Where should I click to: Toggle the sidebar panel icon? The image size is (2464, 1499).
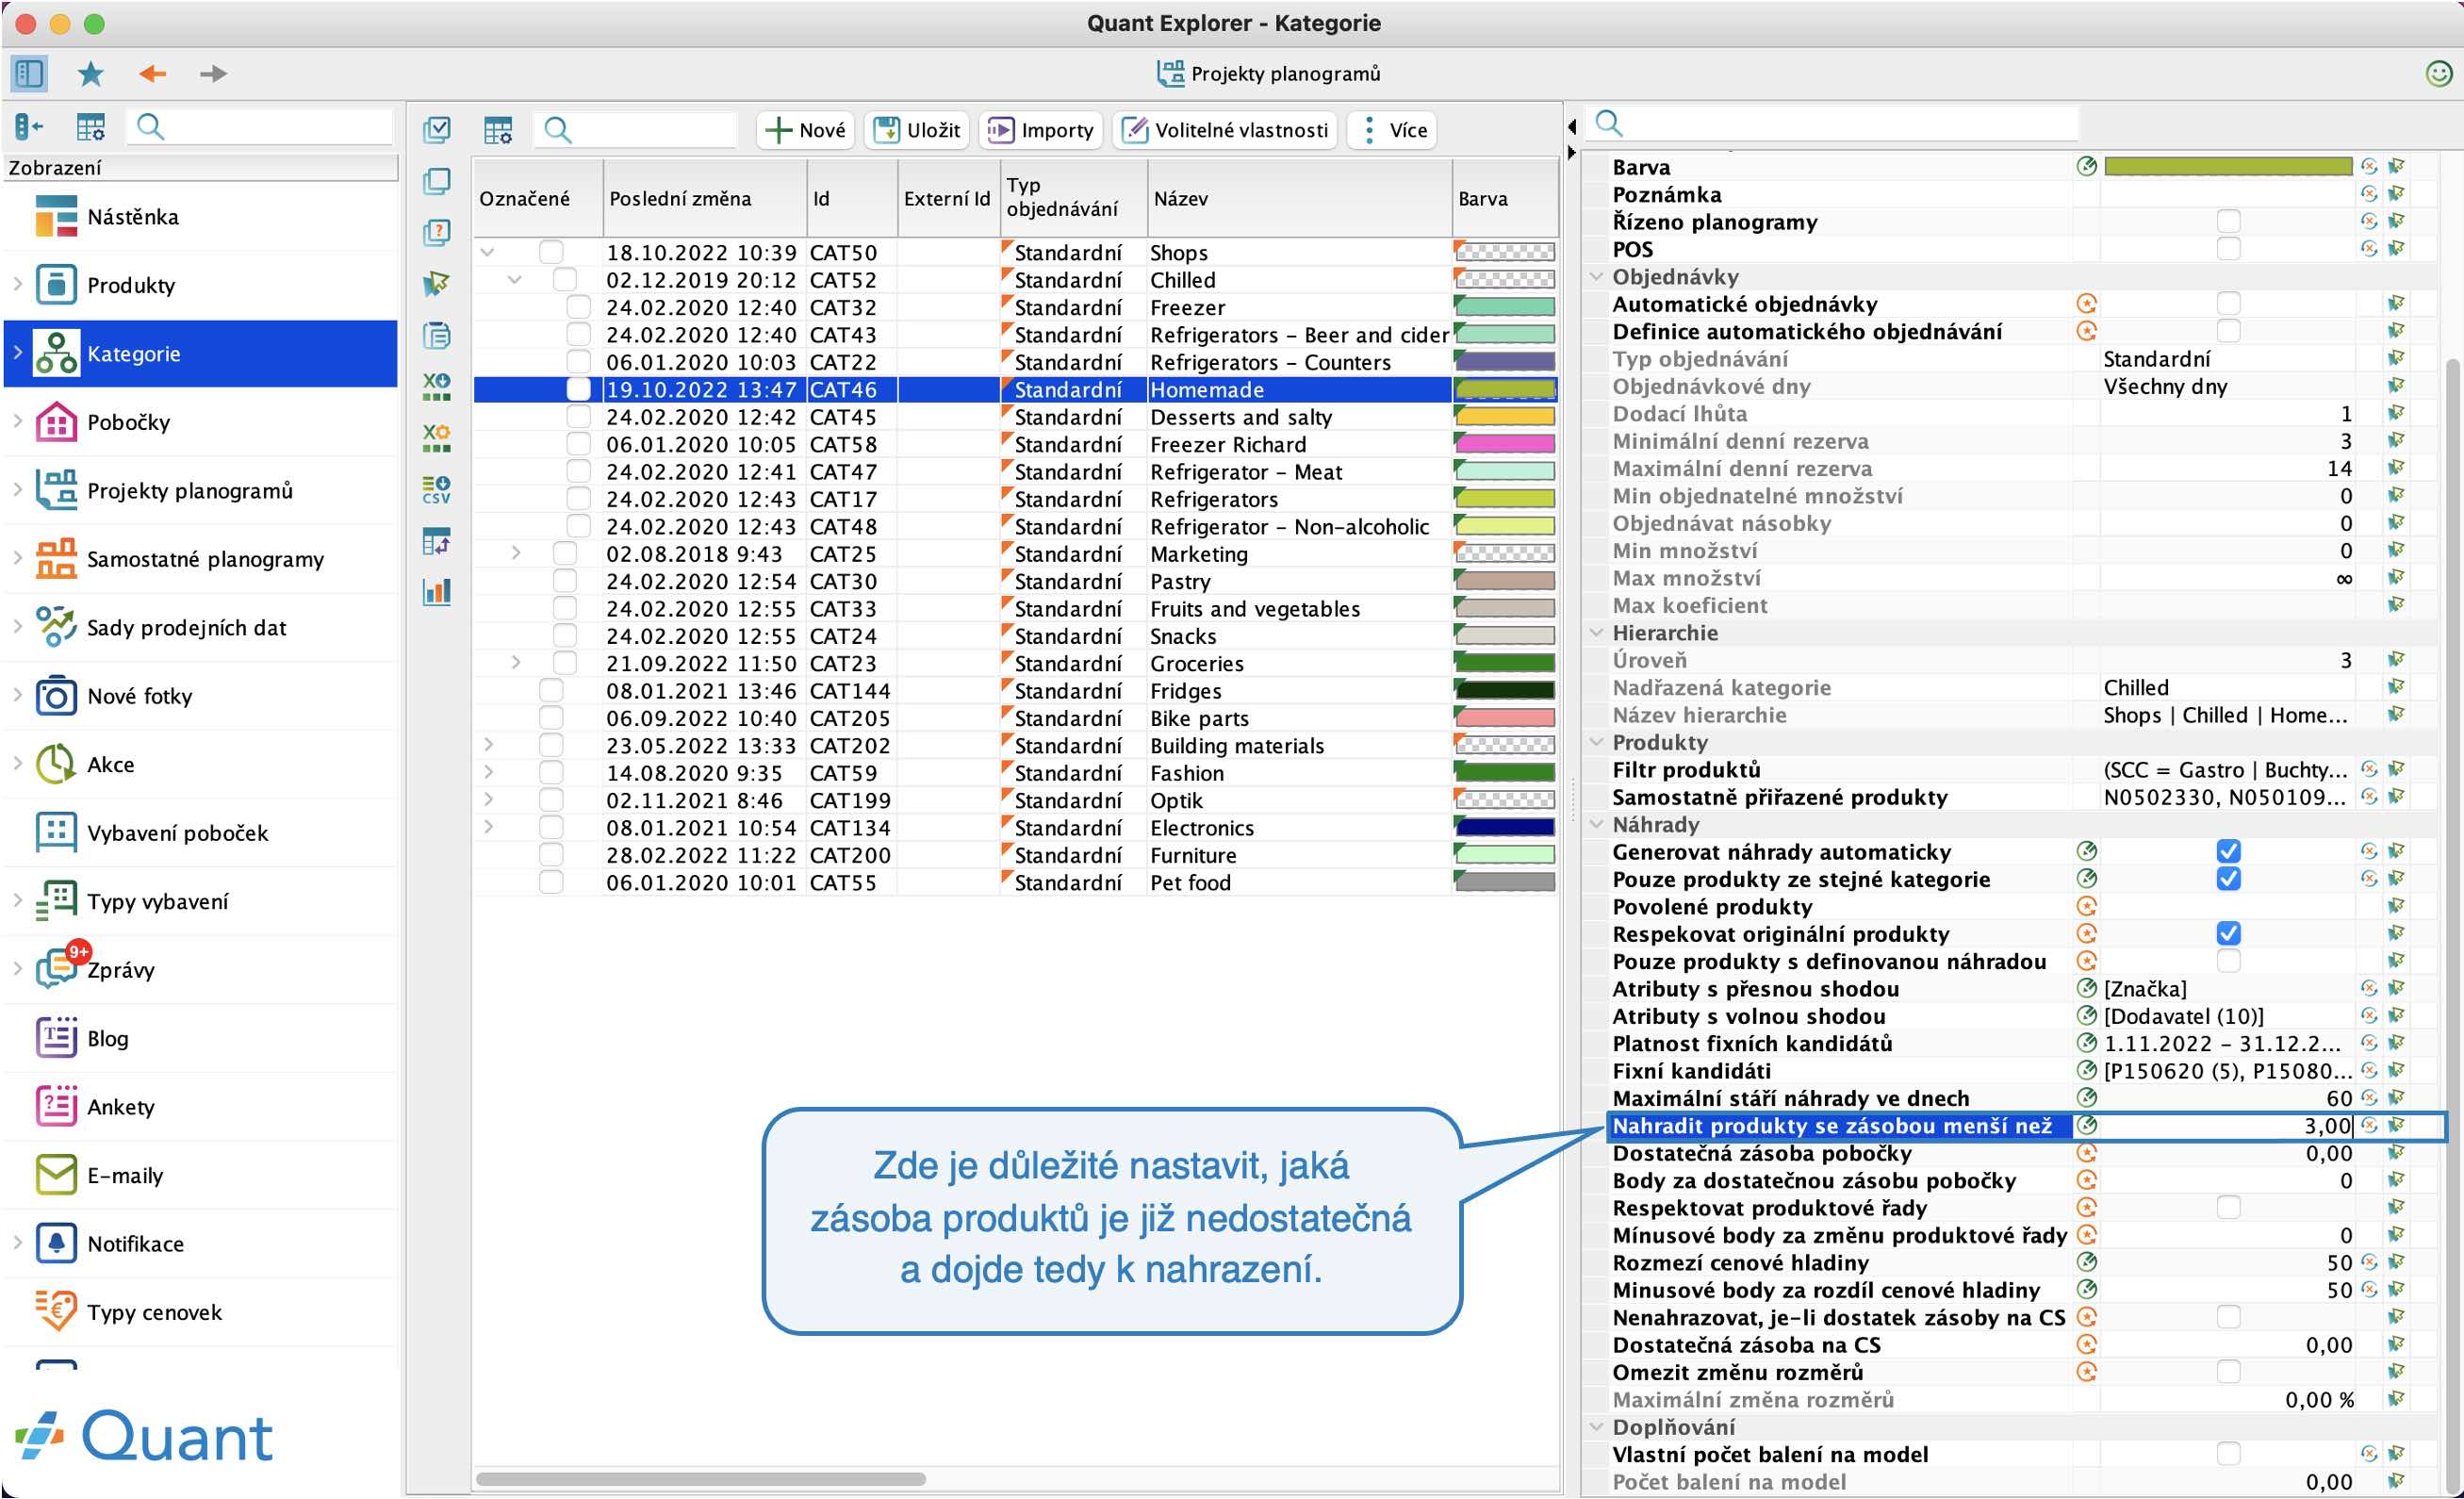tap(29, 73)
